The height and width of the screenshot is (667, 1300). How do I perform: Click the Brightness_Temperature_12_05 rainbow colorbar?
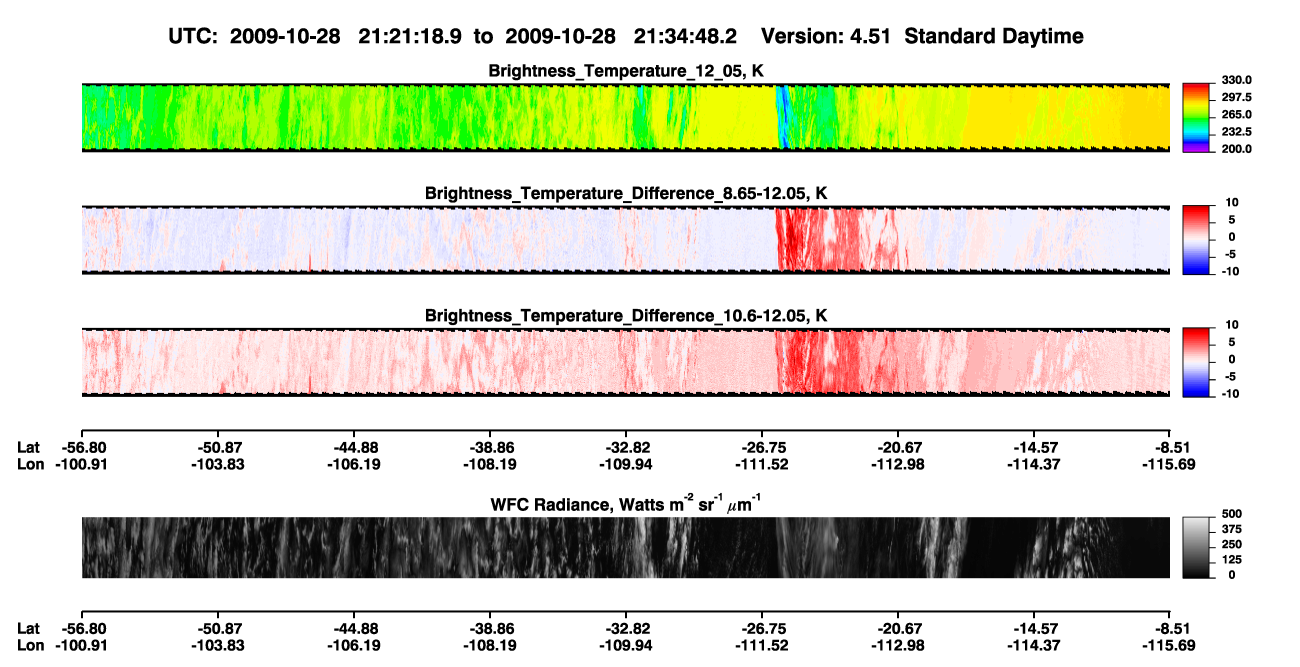1196,118
